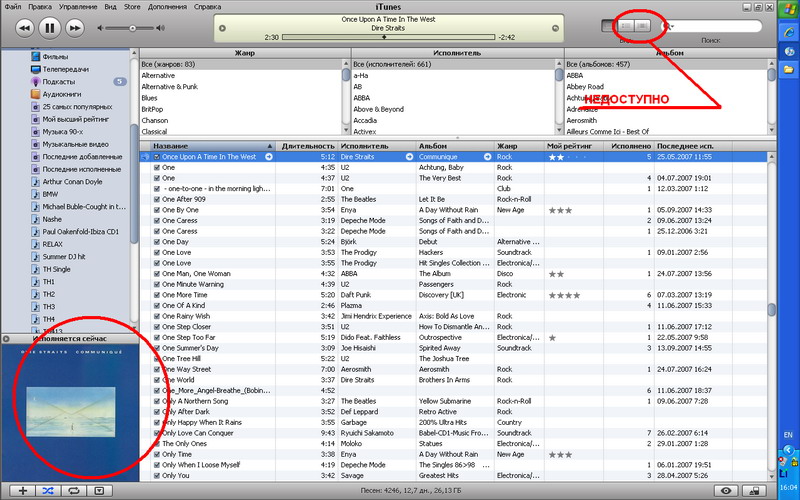Click the burn disc button at bottom right
This screenshot has width=800, height=500.
753,490
